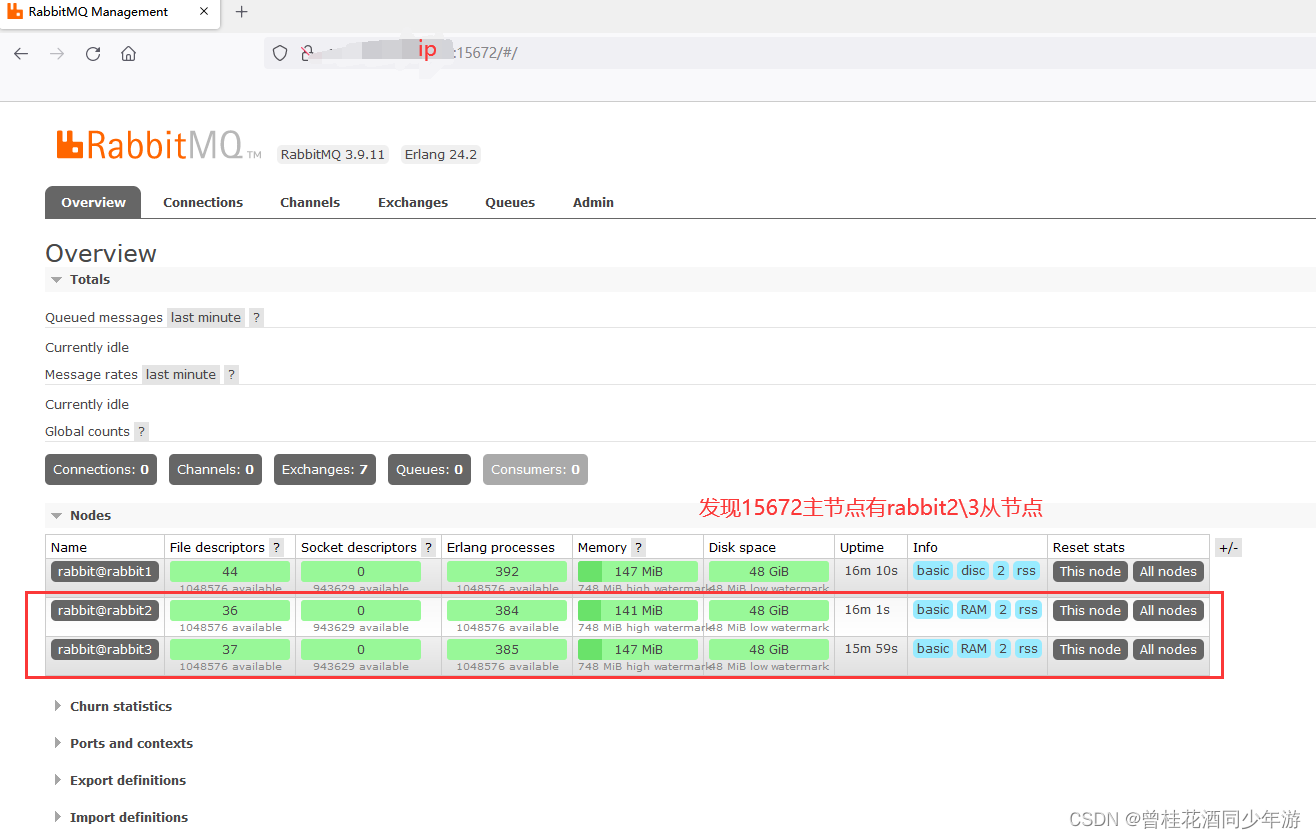Switch to the Overview tab
1316x839 pixels.
(x=93, y=202)
